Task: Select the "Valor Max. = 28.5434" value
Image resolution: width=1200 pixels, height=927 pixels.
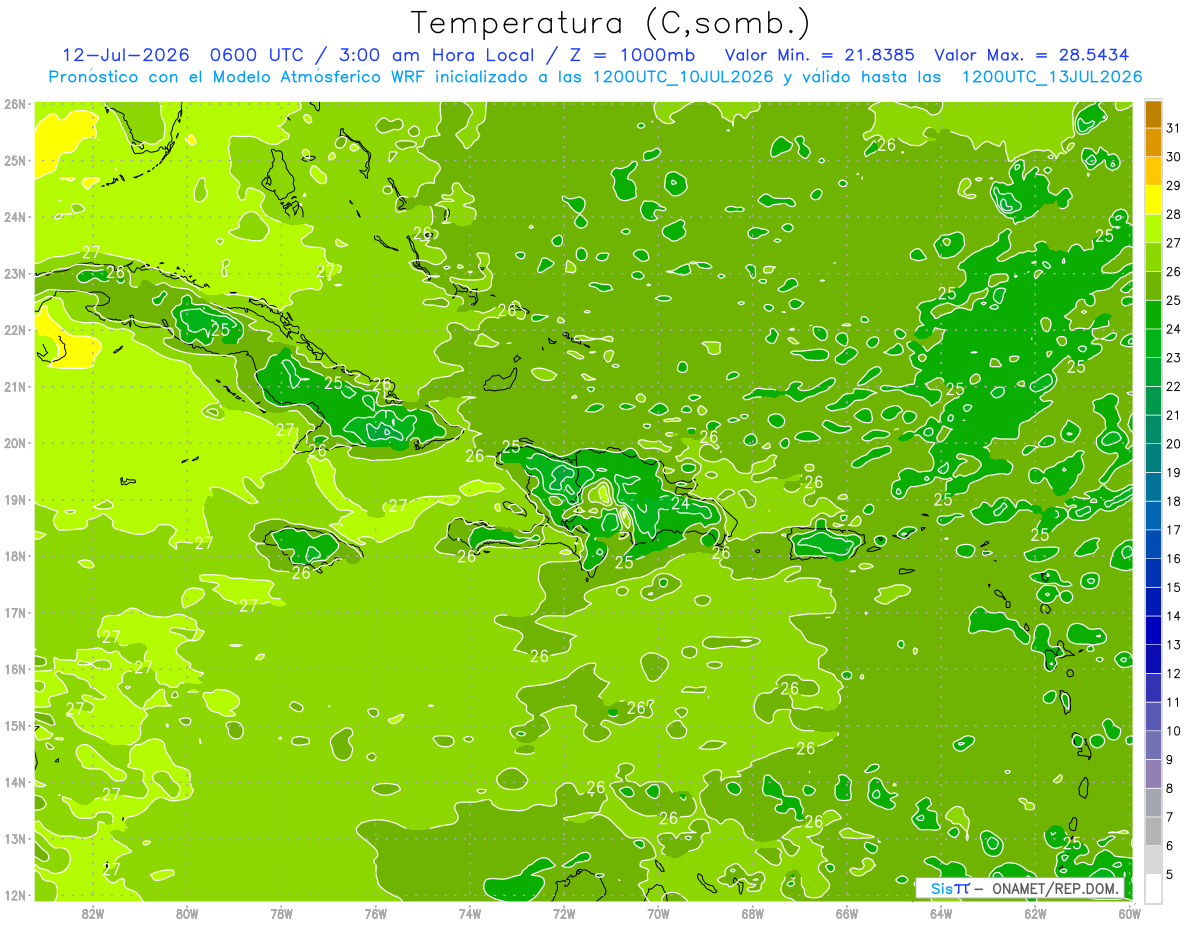Action: (x=1032, y=55)
